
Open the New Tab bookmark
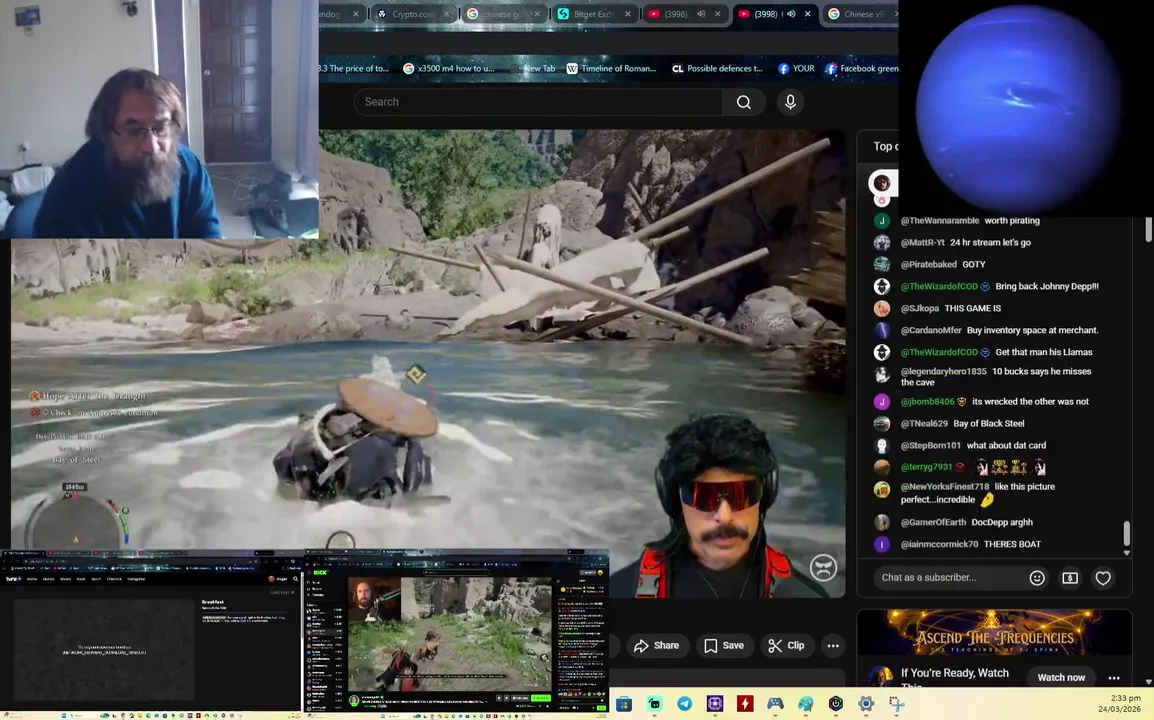pyautogui.click(x=533, y=68)
